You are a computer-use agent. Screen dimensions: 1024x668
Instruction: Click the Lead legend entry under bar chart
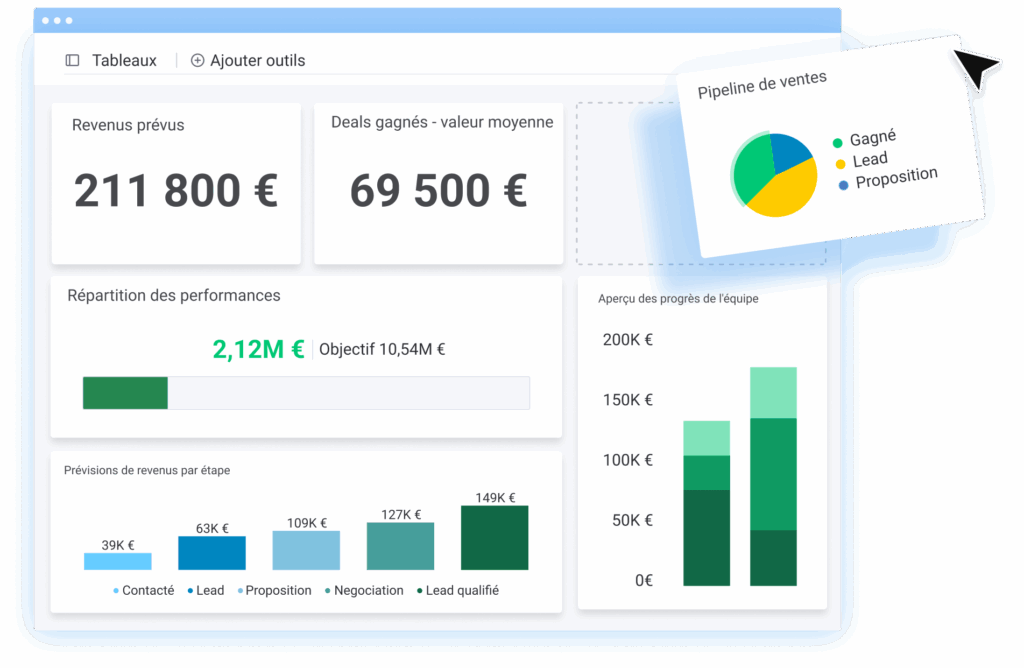coord(206,590)
